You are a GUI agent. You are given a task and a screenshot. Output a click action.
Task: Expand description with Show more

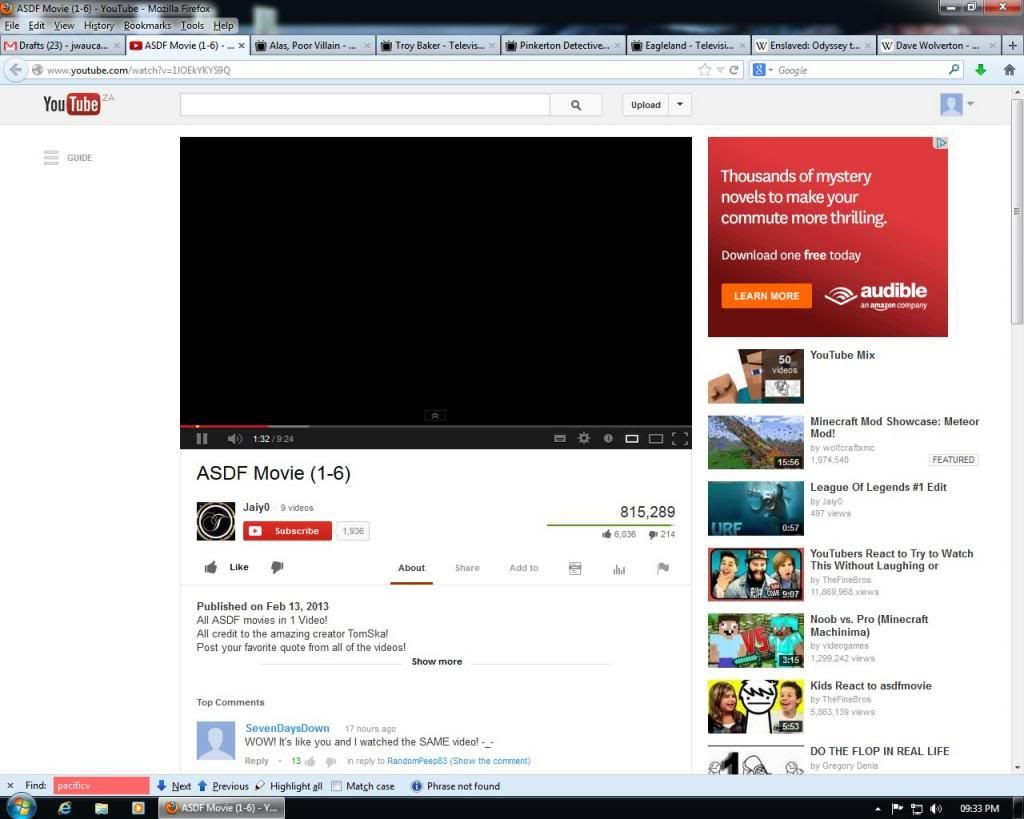pyautogui.click(x=436, y=662)
